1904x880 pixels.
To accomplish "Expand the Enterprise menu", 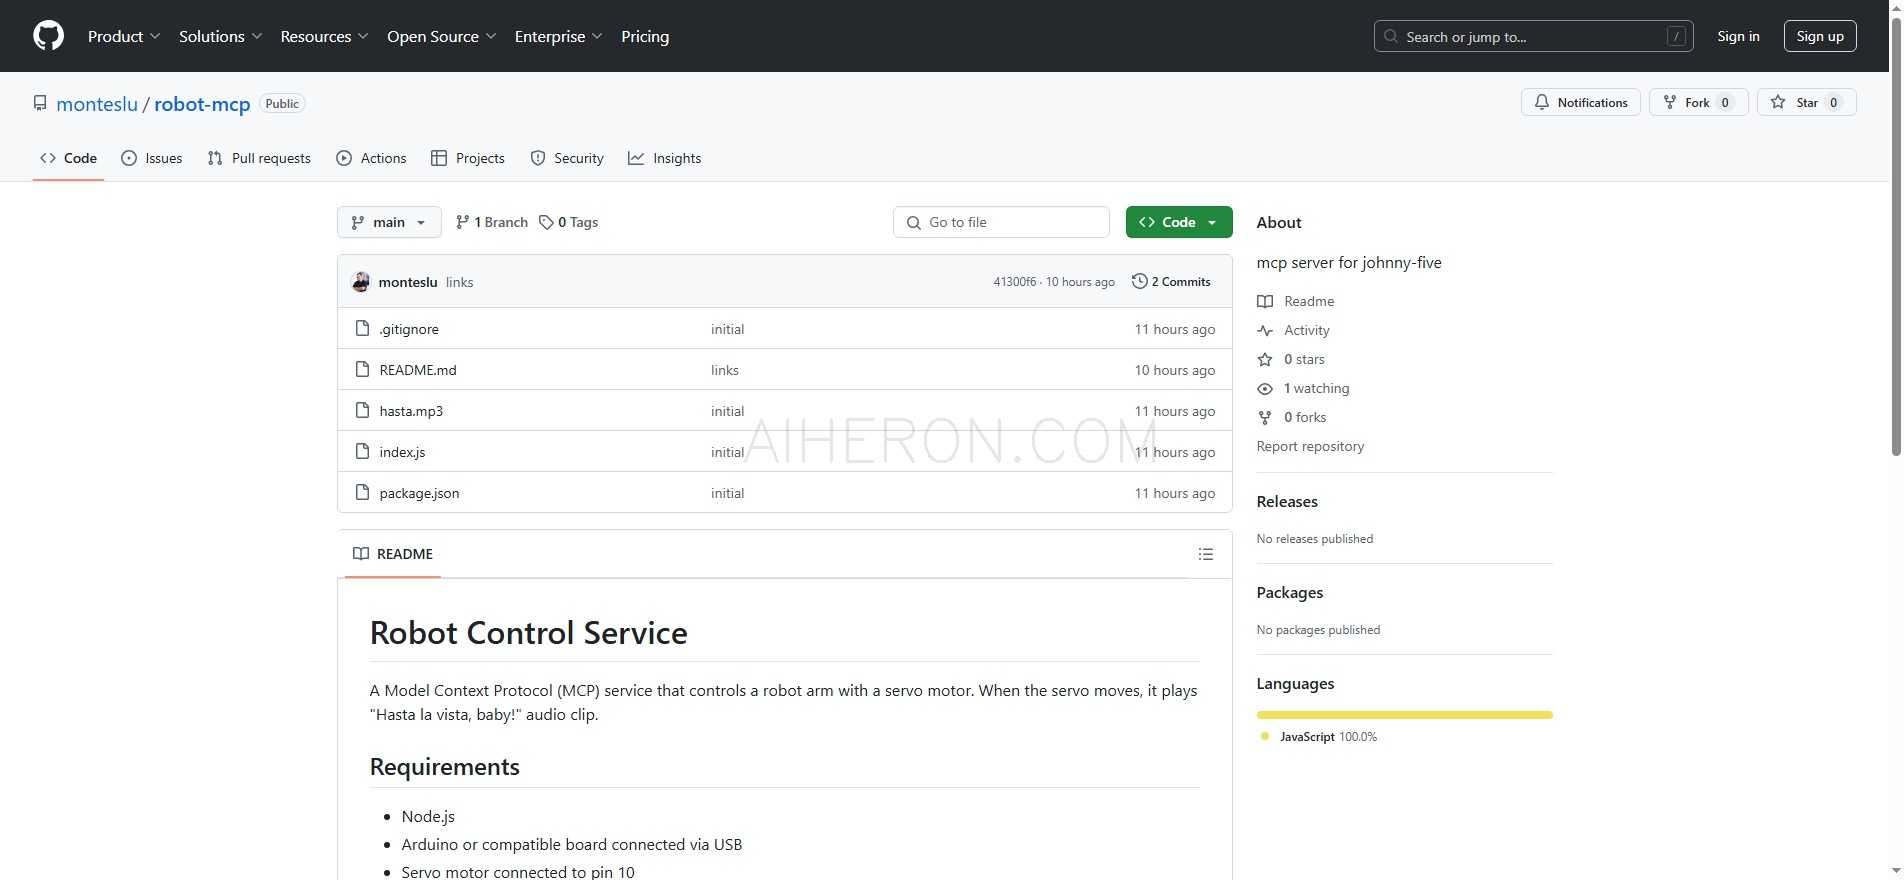I will [x=558, y=36].
